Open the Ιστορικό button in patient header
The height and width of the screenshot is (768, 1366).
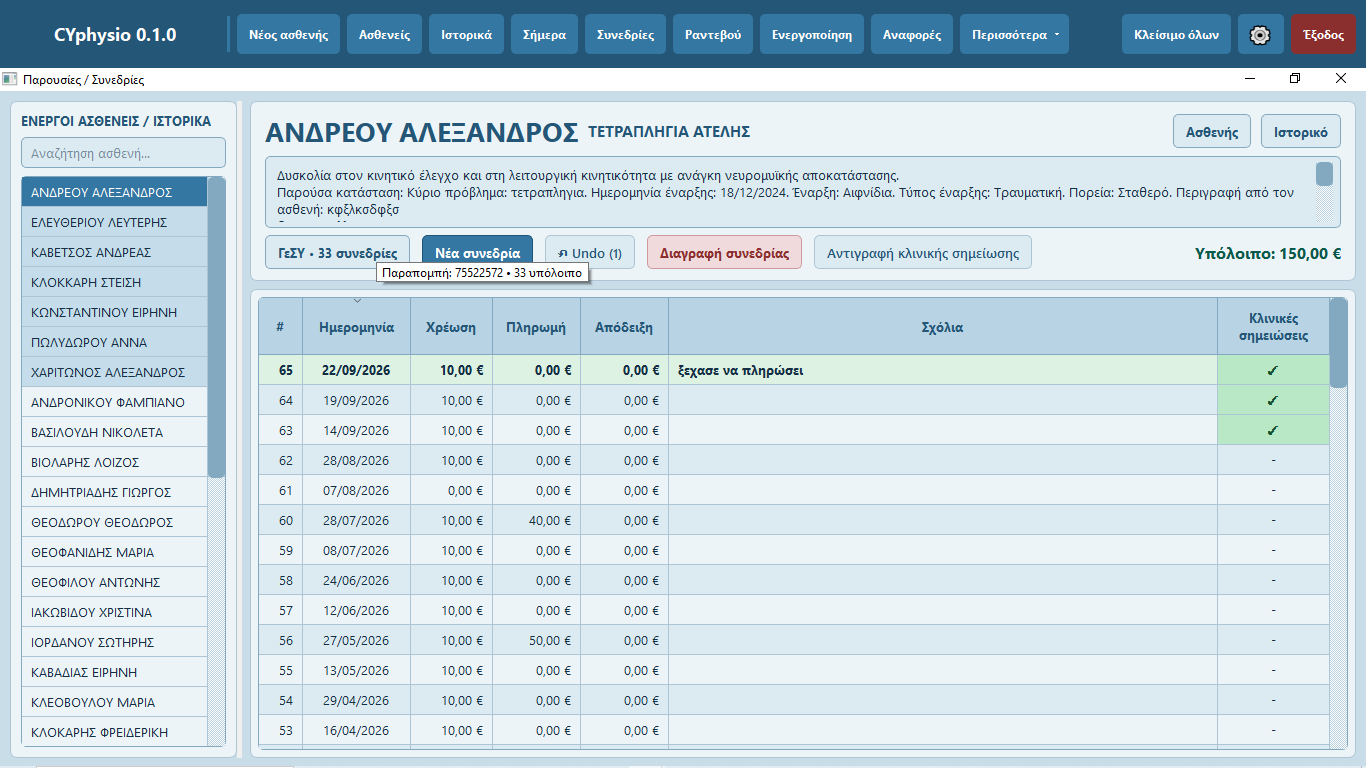1301,131
